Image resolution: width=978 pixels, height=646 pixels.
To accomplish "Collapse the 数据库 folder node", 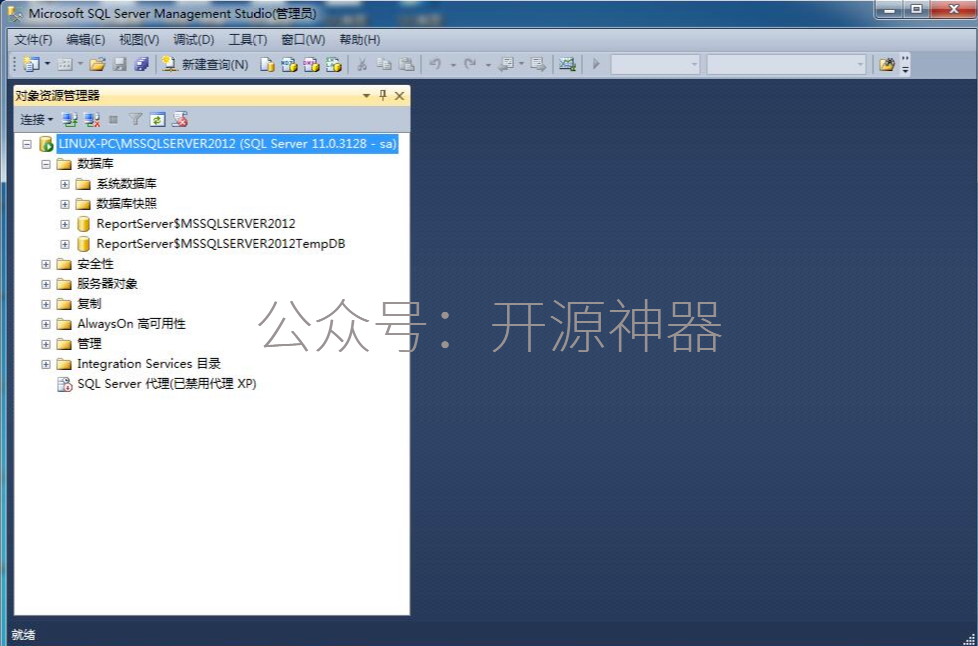I will [46, 164].
